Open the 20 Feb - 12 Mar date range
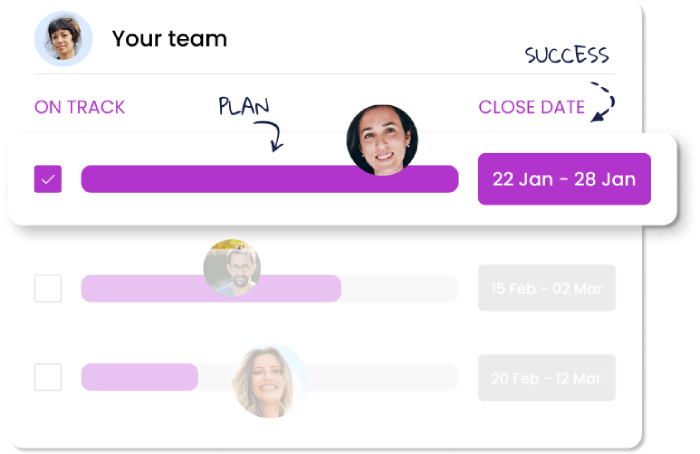The height and width of the screenshot is (454, 700). tap(547, 378)
